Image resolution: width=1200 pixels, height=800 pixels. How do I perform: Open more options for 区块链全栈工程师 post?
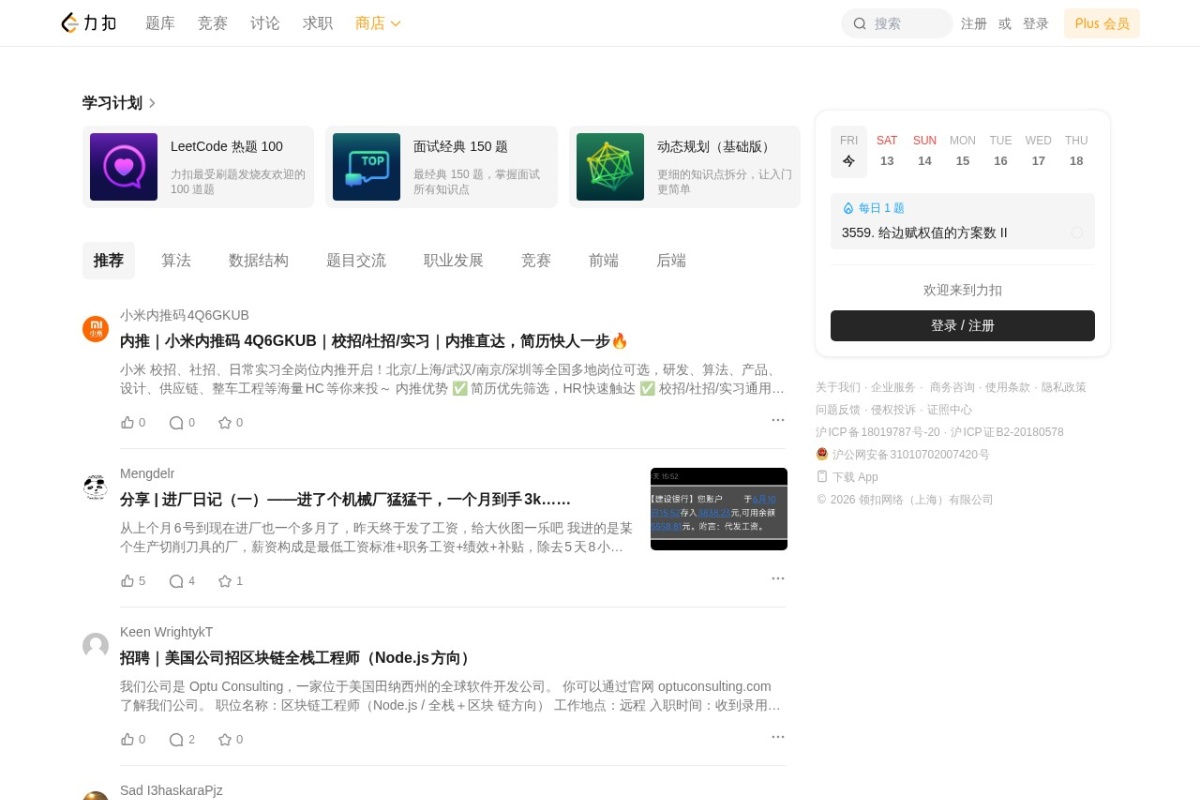point(778,737)
